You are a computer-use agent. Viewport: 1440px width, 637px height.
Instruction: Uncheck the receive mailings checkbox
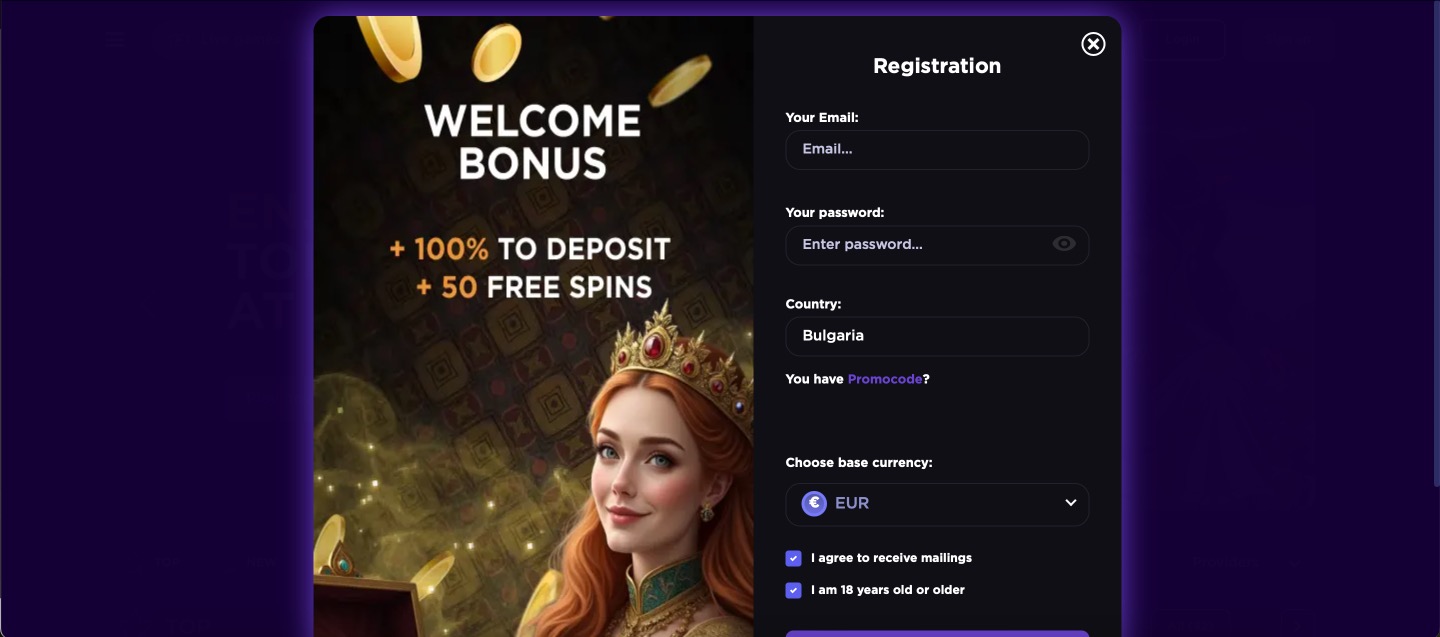pyautogui.click(x=794, y=558)
